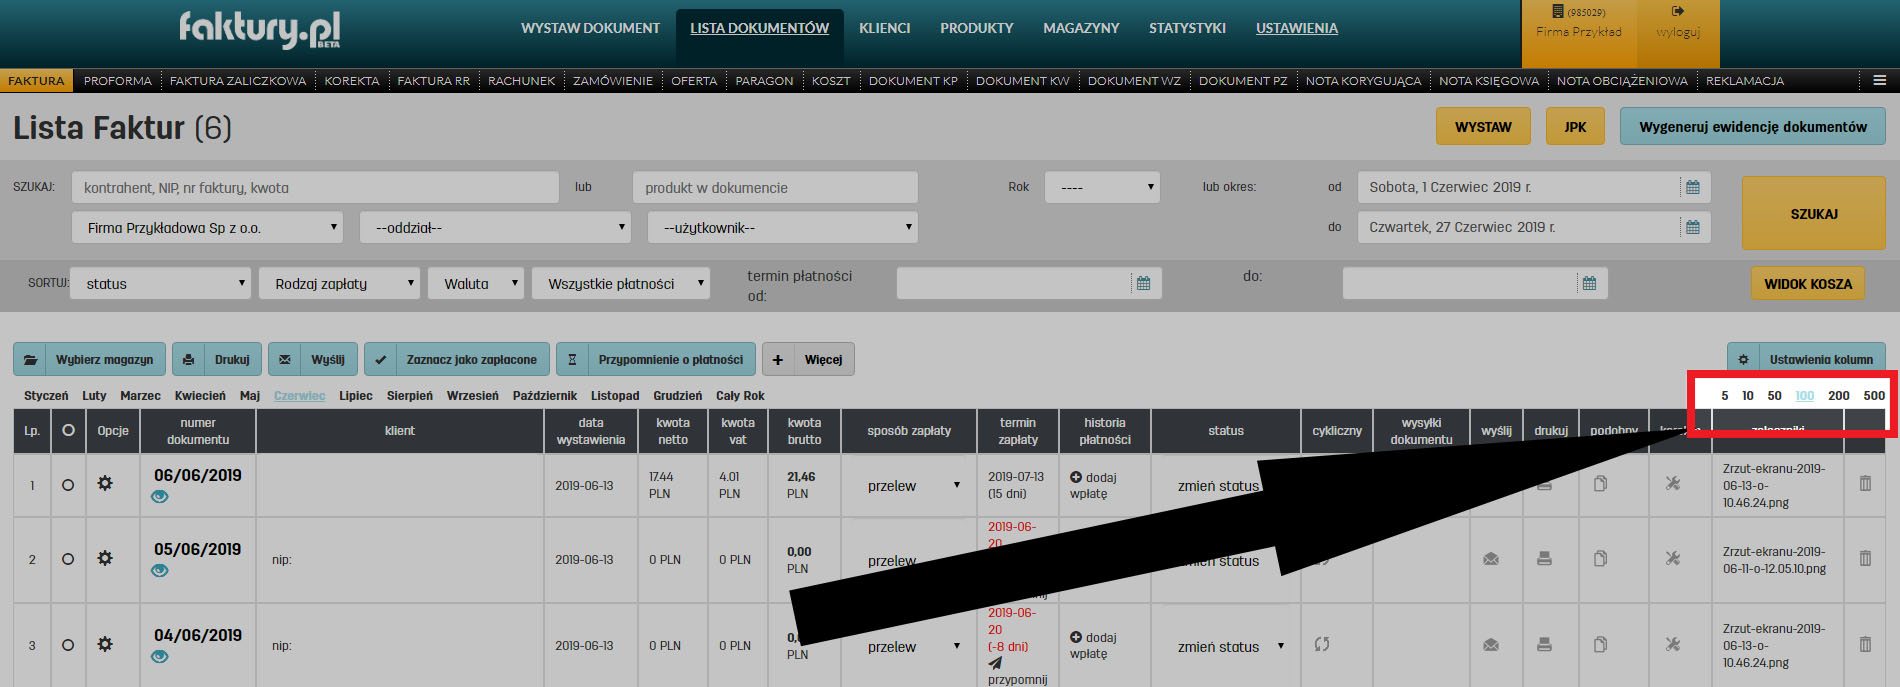
Task: Open the KLIENCI menu
Action: click(884, 28)
